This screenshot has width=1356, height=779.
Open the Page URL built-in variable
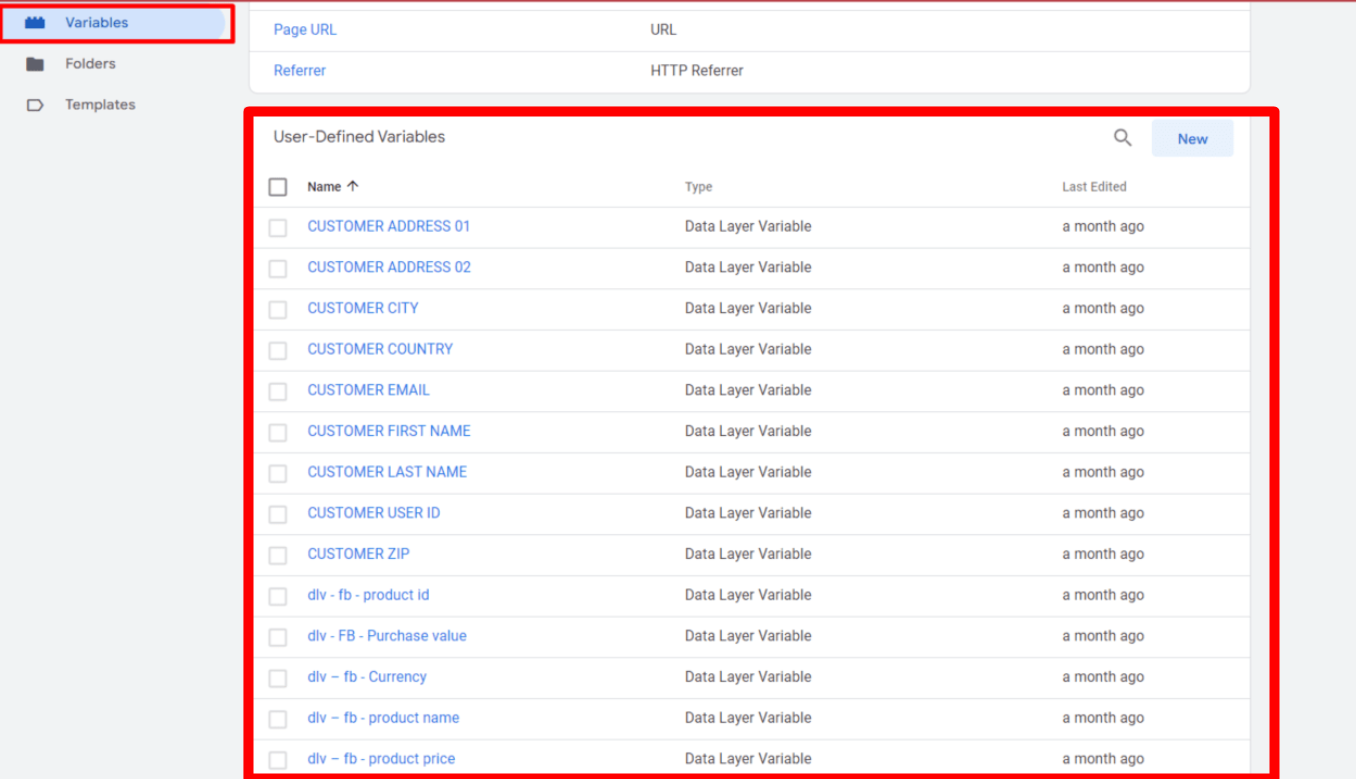pos(305,30)
